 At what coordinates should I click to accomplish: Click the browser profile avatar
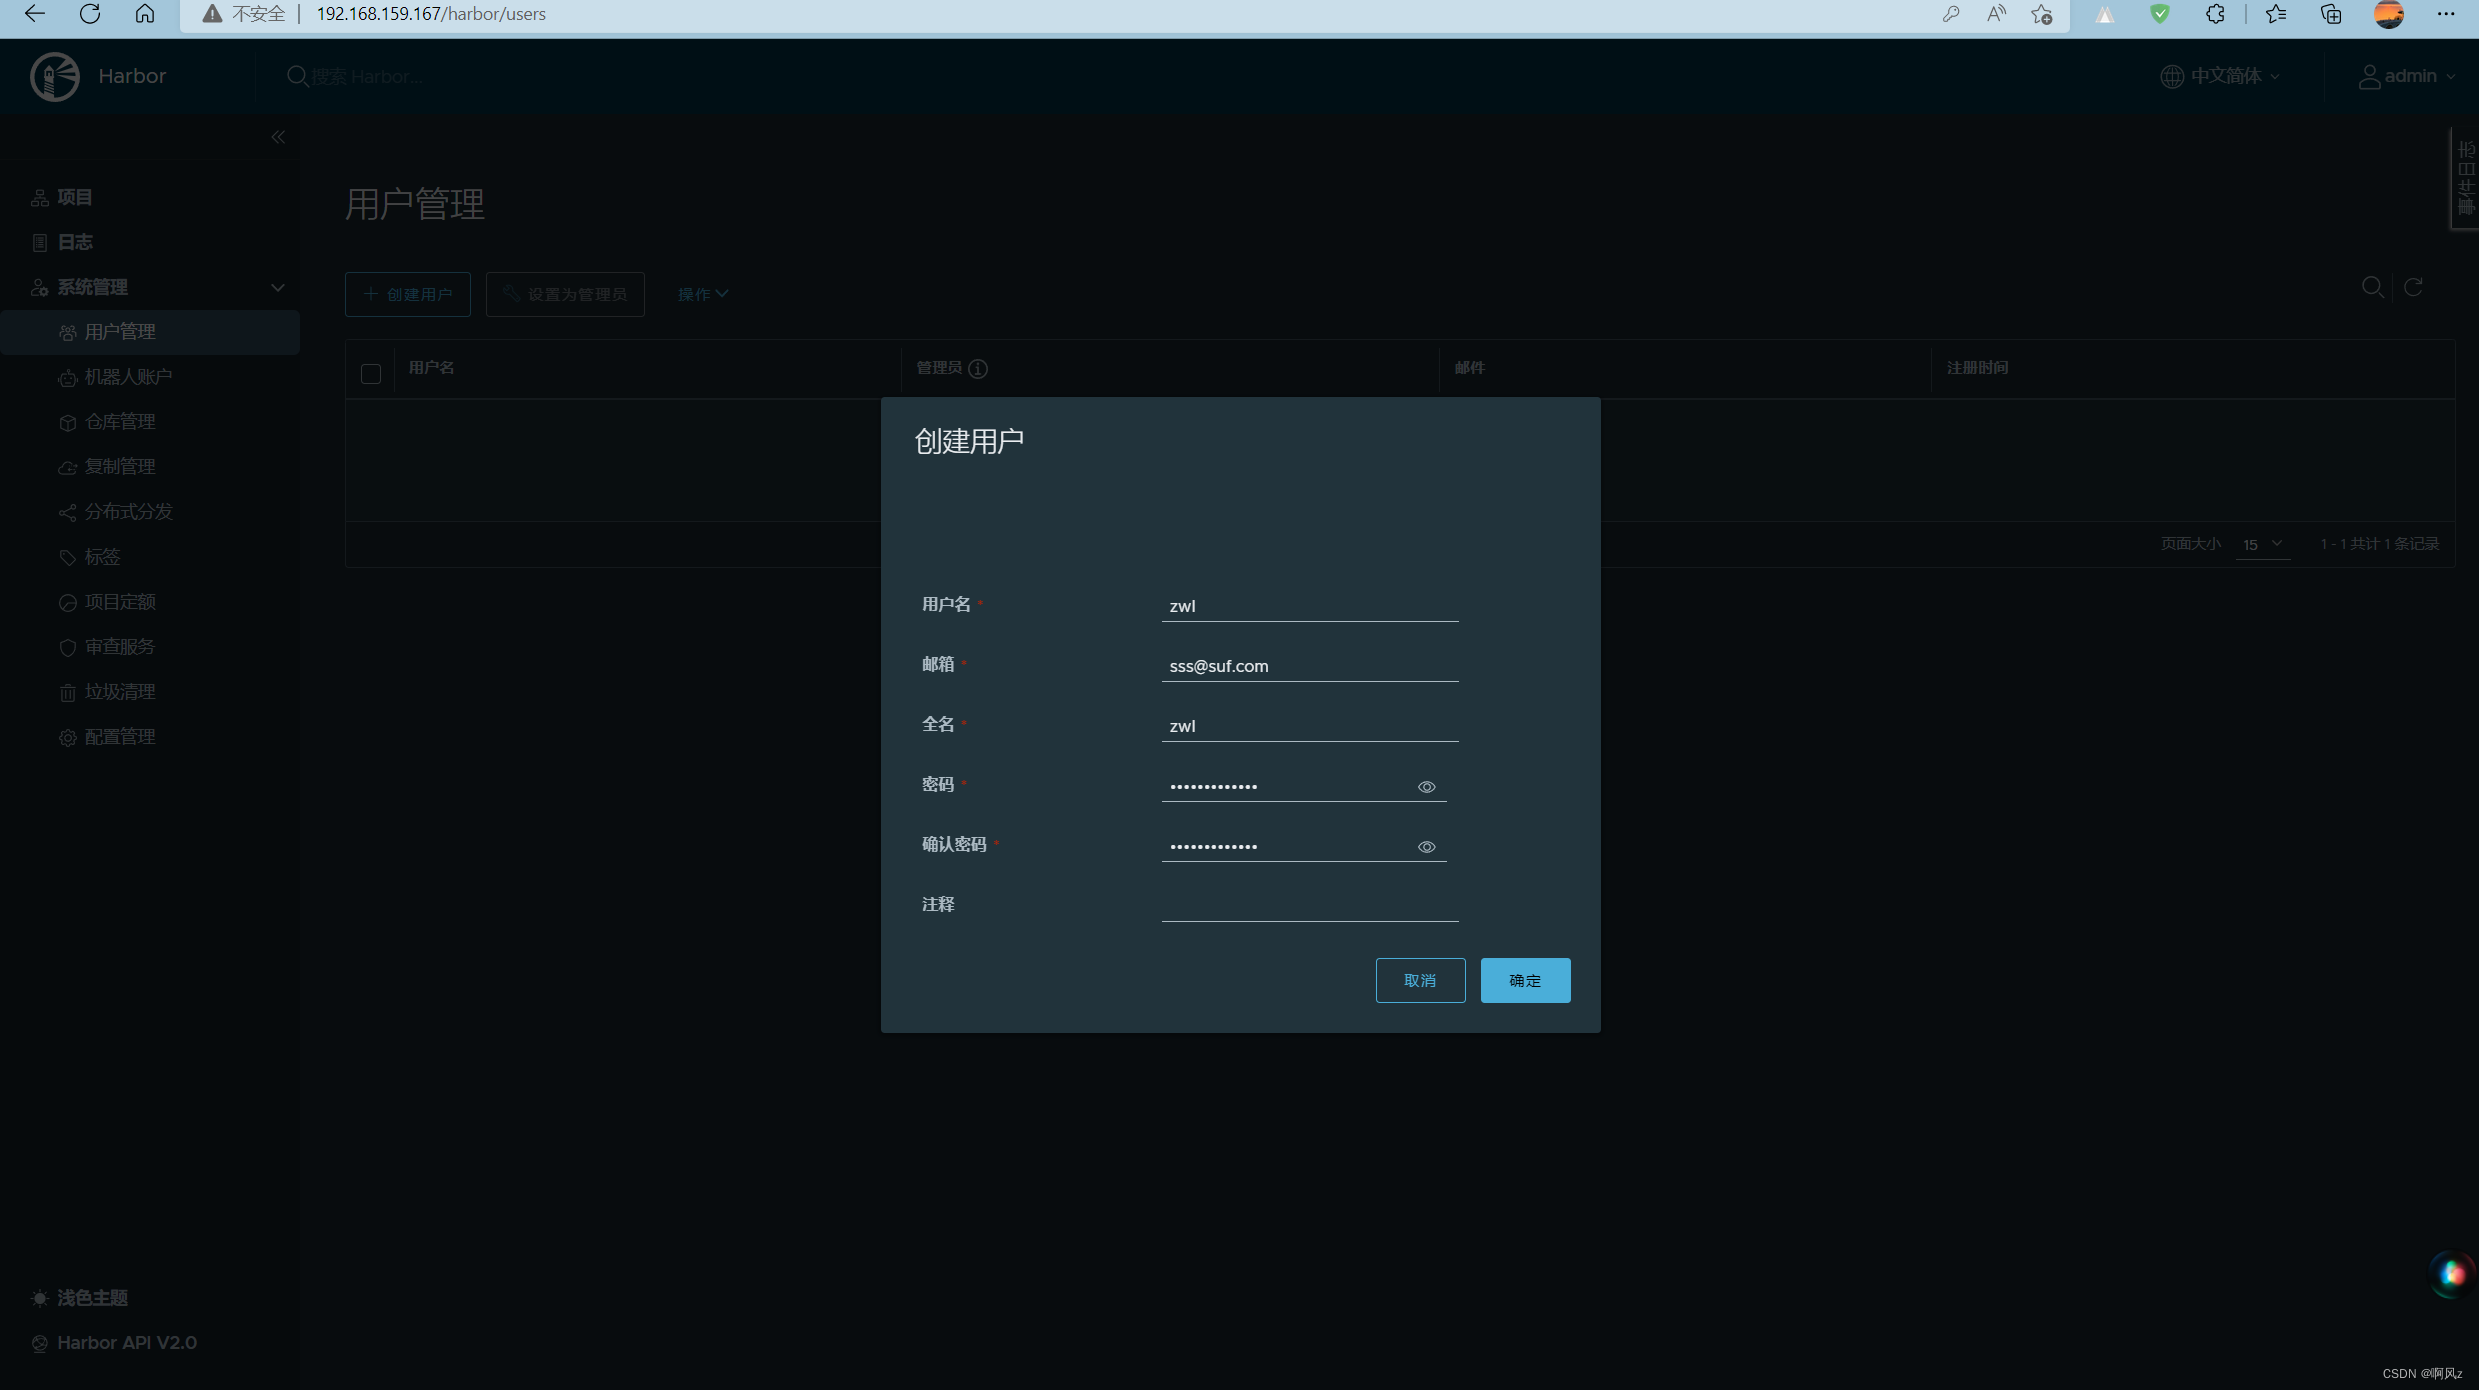[x=2389, y=14]
